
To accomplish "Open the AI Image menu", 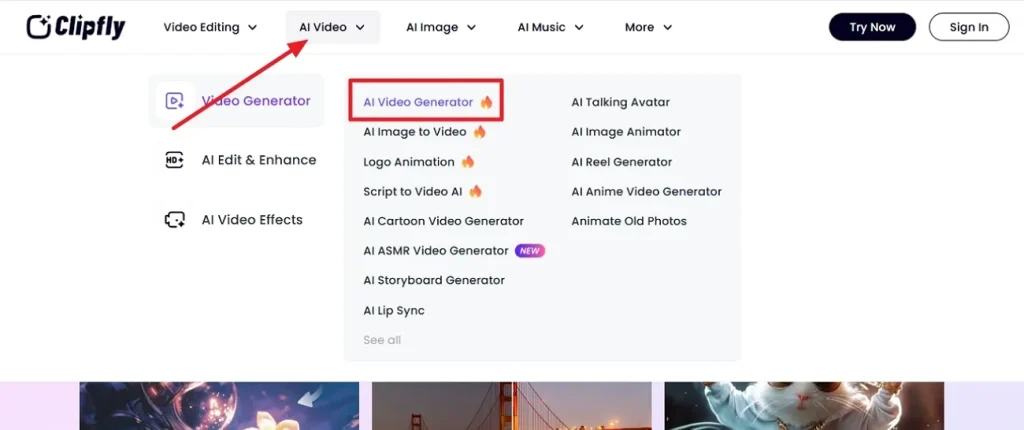I will (441, 27).
